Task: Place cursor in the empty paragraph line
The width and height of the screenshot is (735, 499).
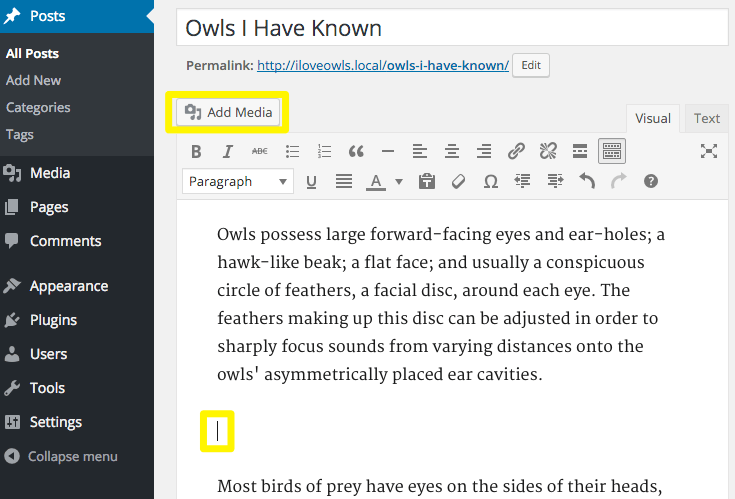Action: 217,431
